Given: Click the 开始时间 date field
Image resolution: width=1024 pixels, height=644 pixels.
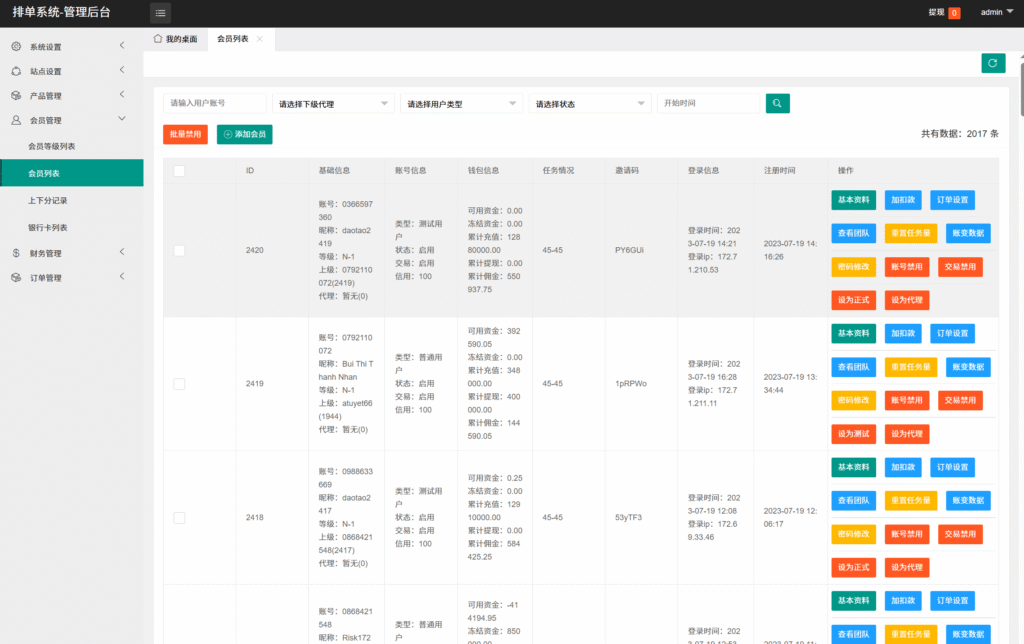Looking at the screenshot, I should (x=709, y=103).
